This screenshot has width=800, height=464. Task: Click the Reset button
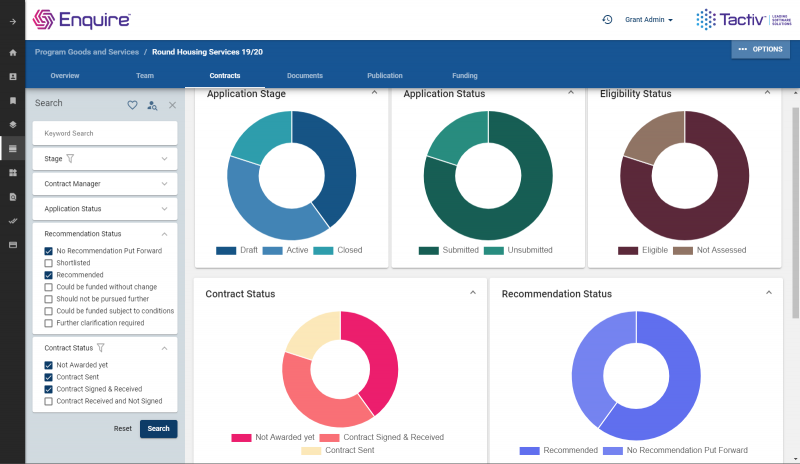tap(122, 429)
